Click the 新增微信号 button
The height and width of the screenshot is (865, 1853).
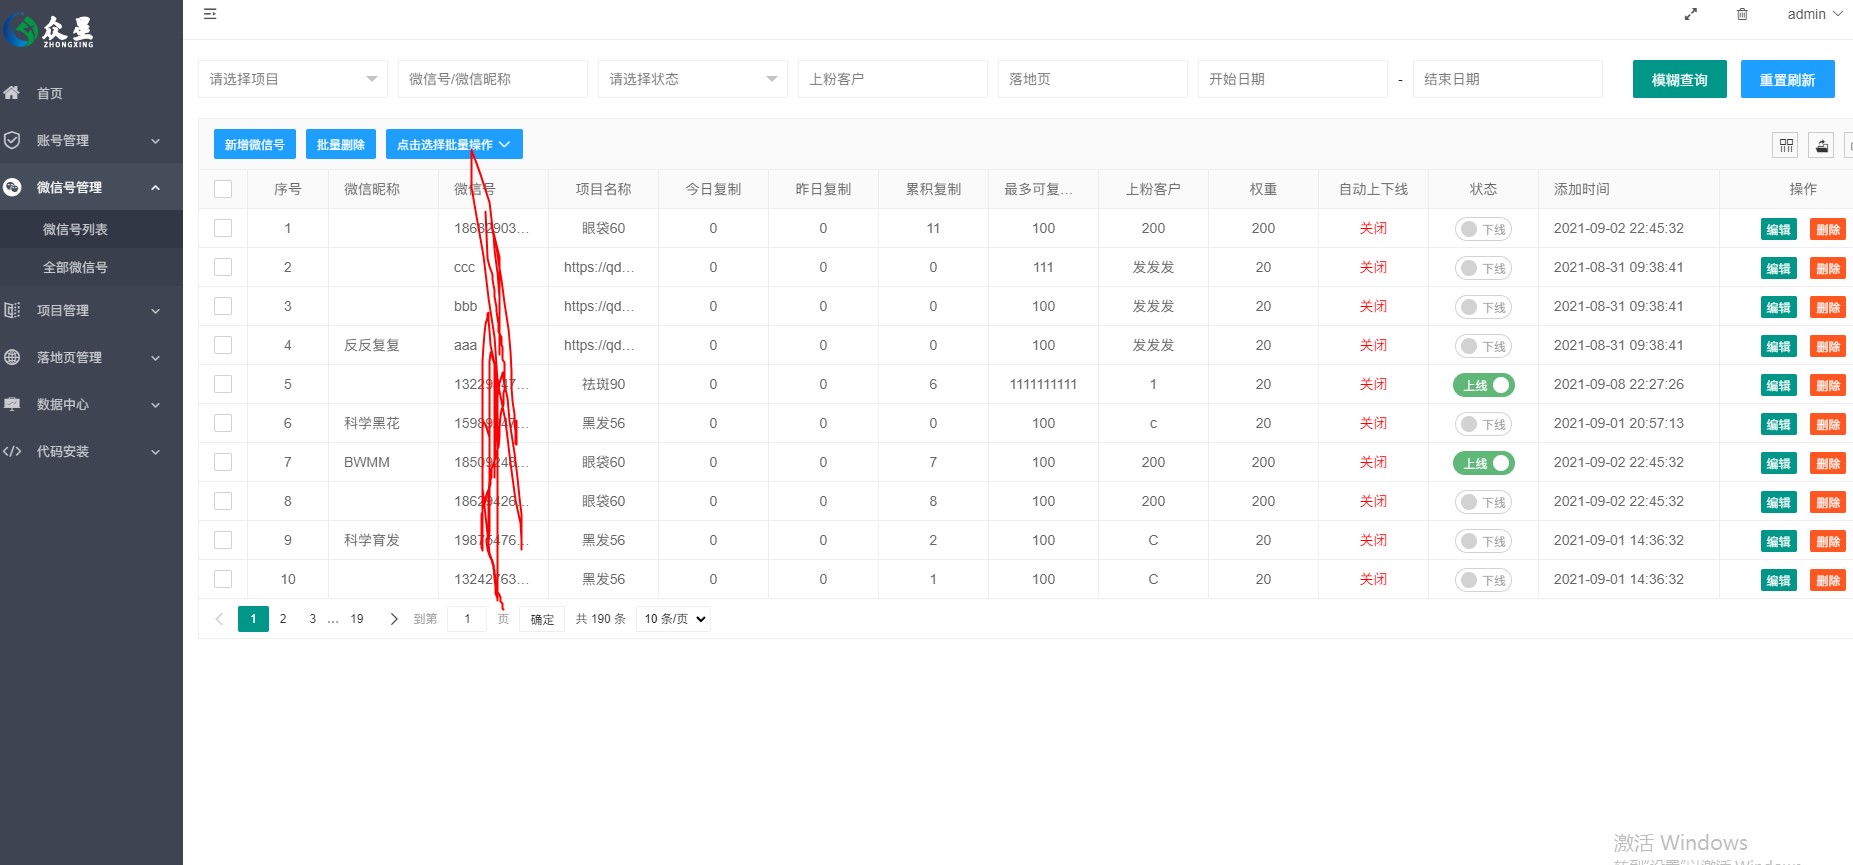(254, 145)
